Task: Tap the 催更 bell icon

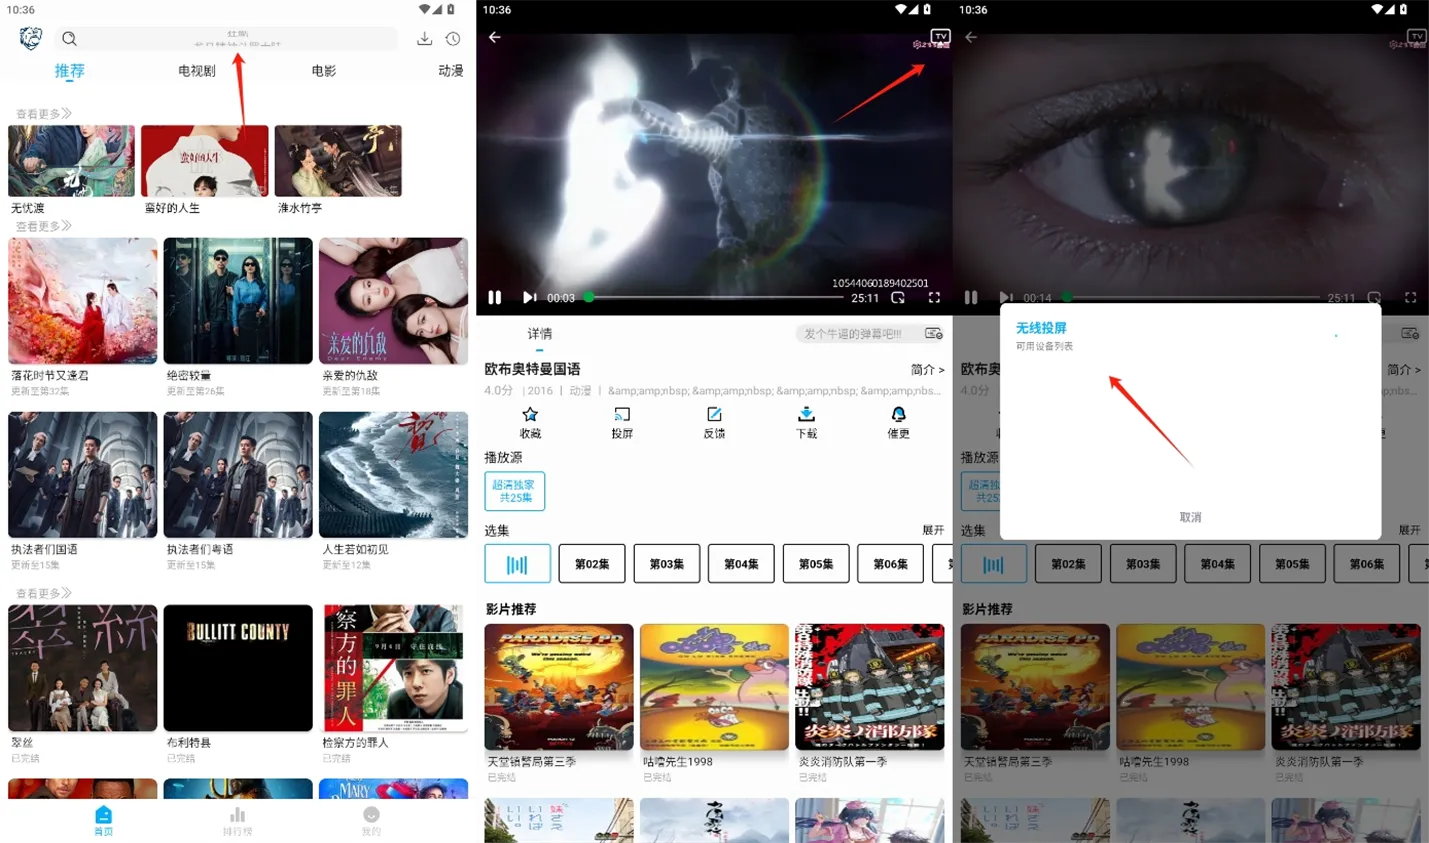Action: click(x=898, y=422)
